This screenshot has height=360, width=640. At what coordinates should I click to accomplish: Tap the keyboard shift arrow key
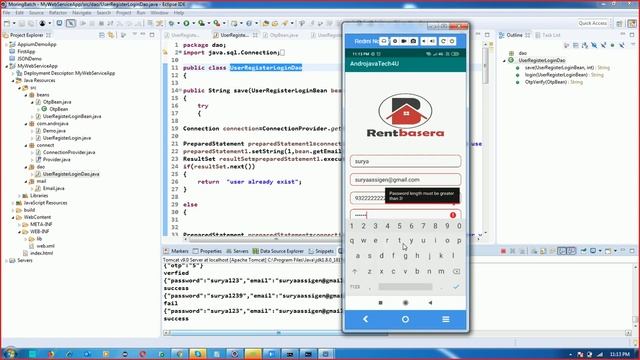click(355, 271)
